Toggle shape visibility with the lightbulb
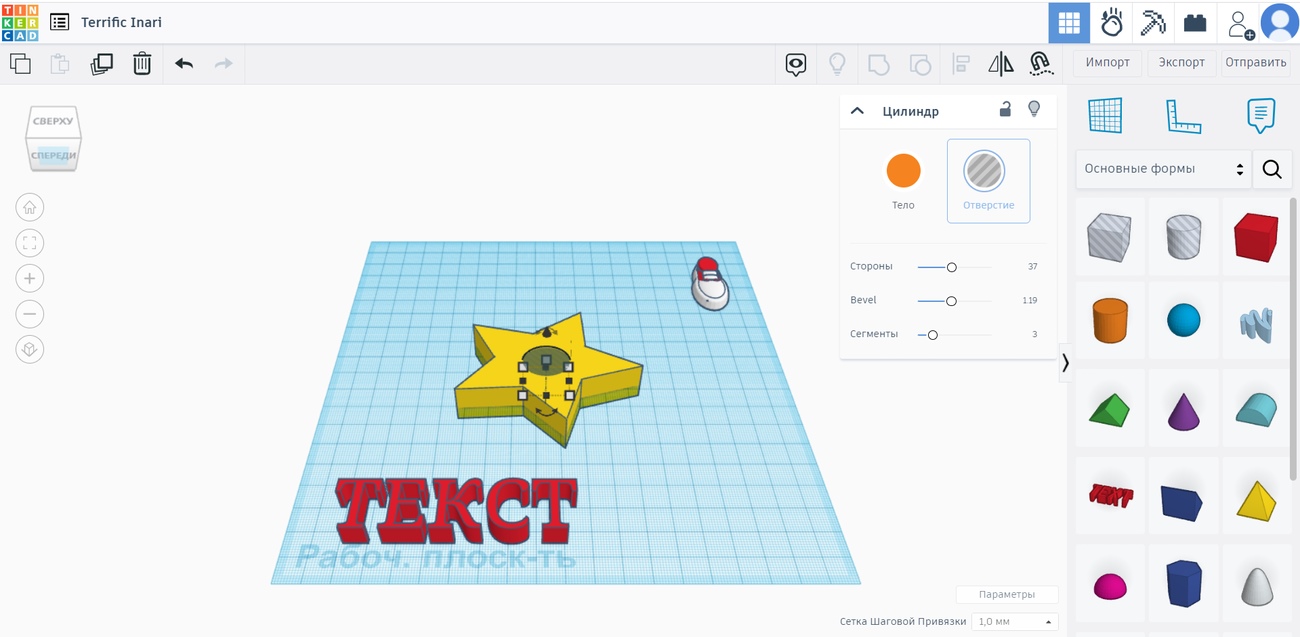The width and height of the screenshot is (1300, 637). [1034, 110]
